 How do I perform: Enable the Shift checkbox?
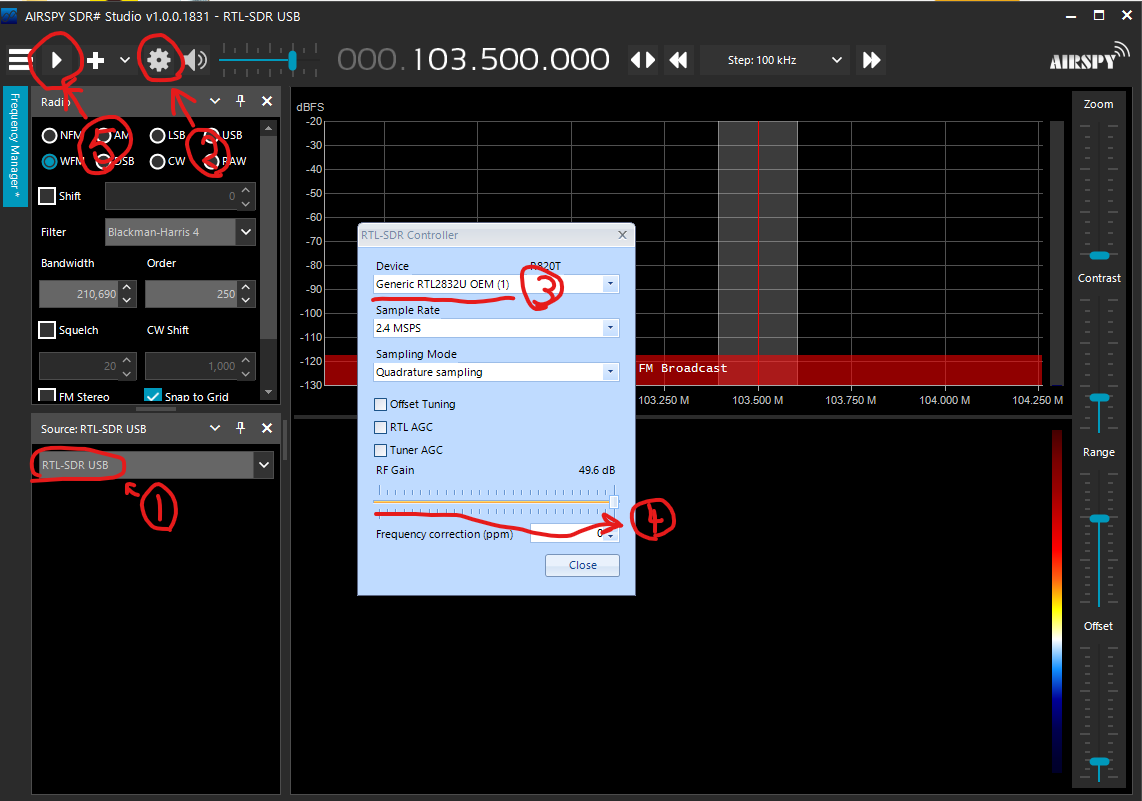(47, 196)
